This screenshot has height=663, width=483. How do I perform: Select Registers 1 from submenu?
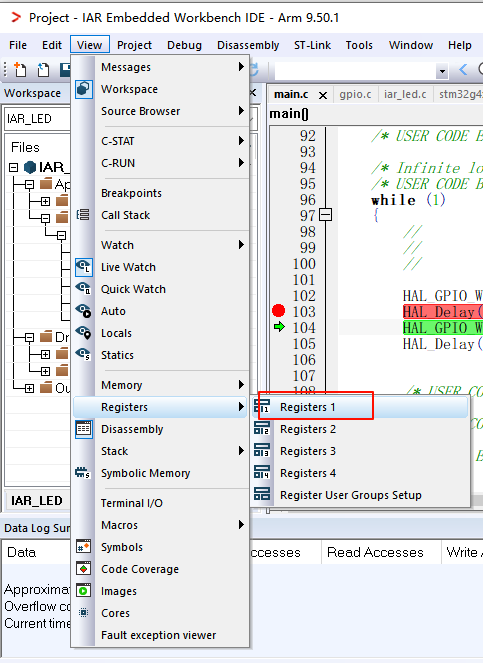pos(360,407)
